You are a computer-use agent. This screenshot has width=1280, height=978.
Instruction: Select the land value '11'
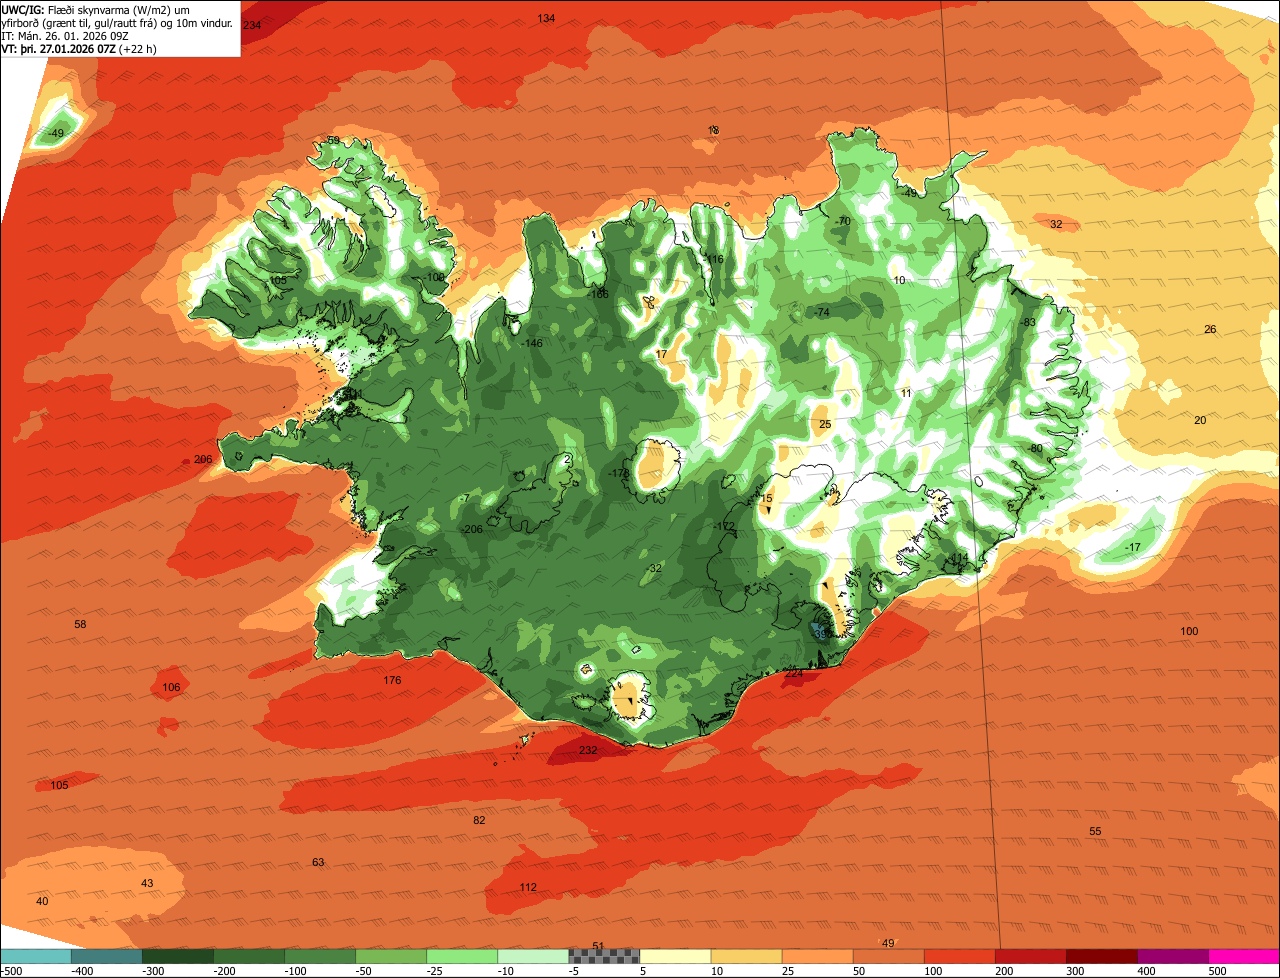906,394
